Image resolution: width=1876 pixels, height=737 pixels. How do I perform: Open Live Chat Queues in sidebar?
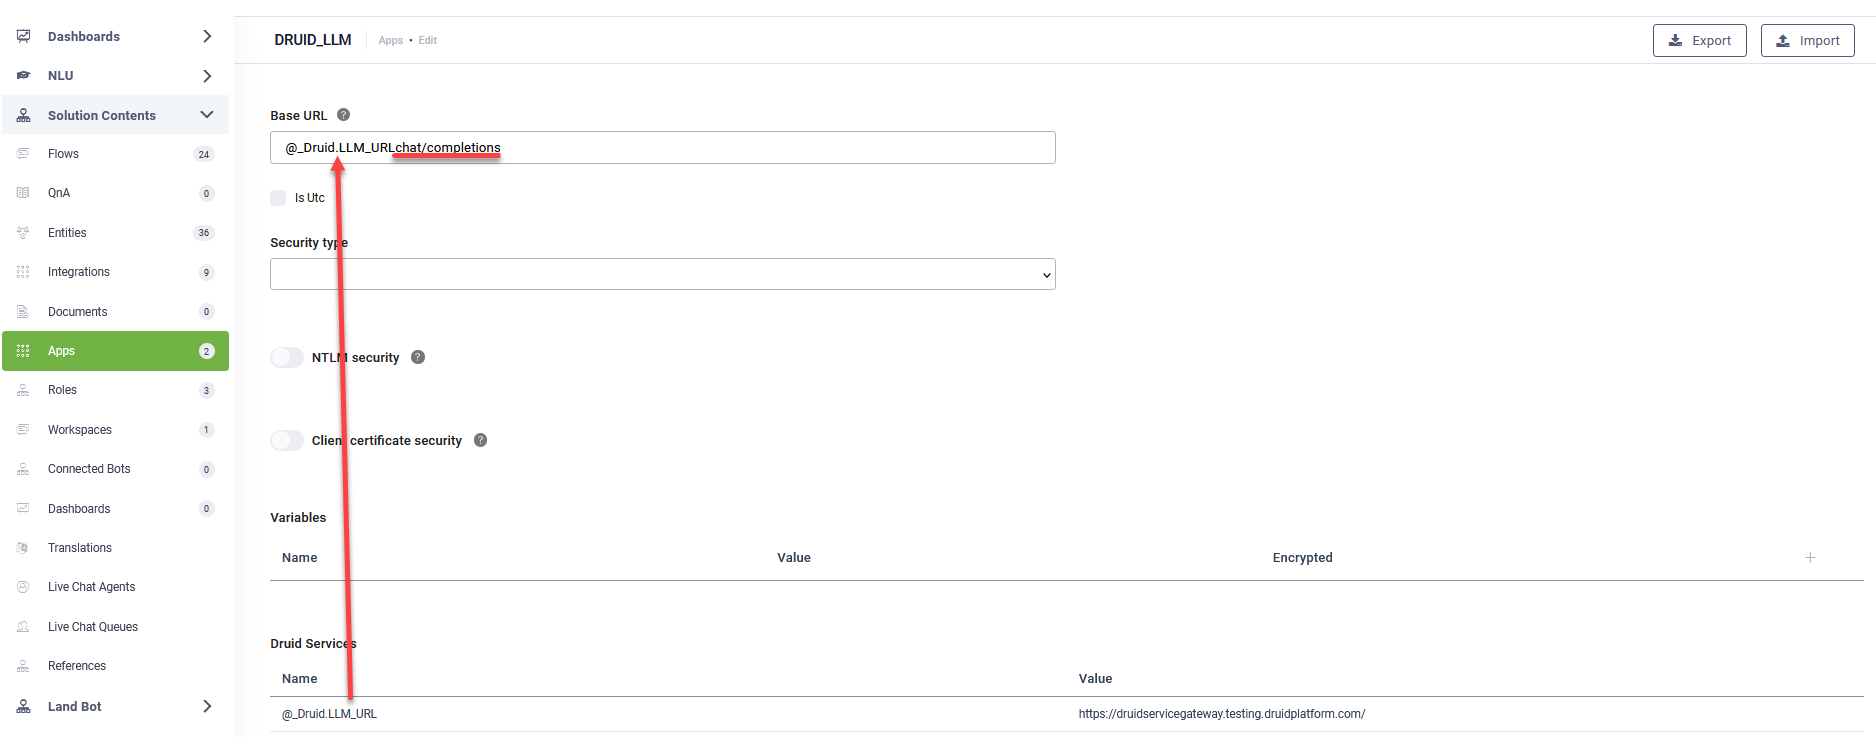click(93, 627)
